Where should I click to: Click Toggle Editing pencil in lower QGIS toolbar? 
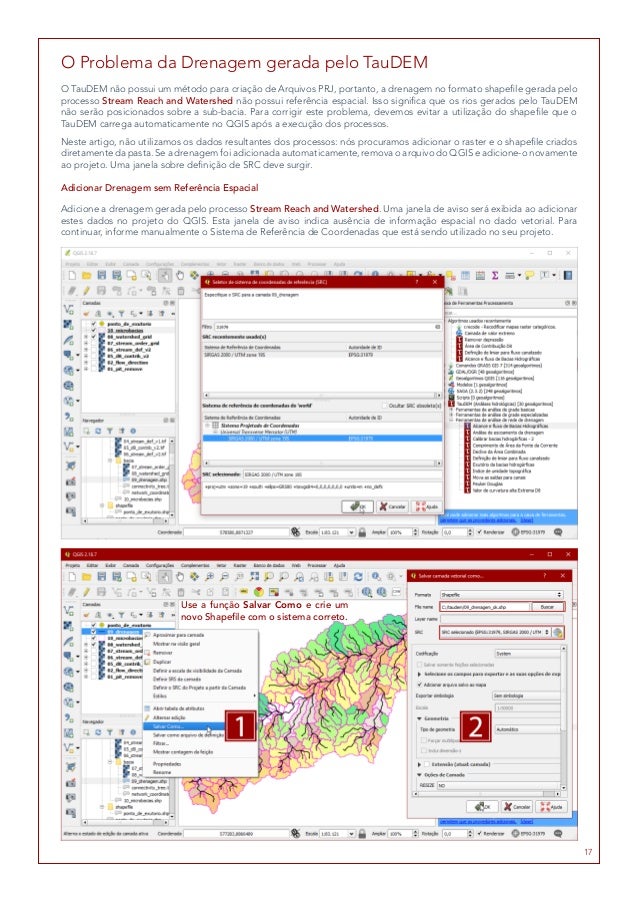(87, 591)
